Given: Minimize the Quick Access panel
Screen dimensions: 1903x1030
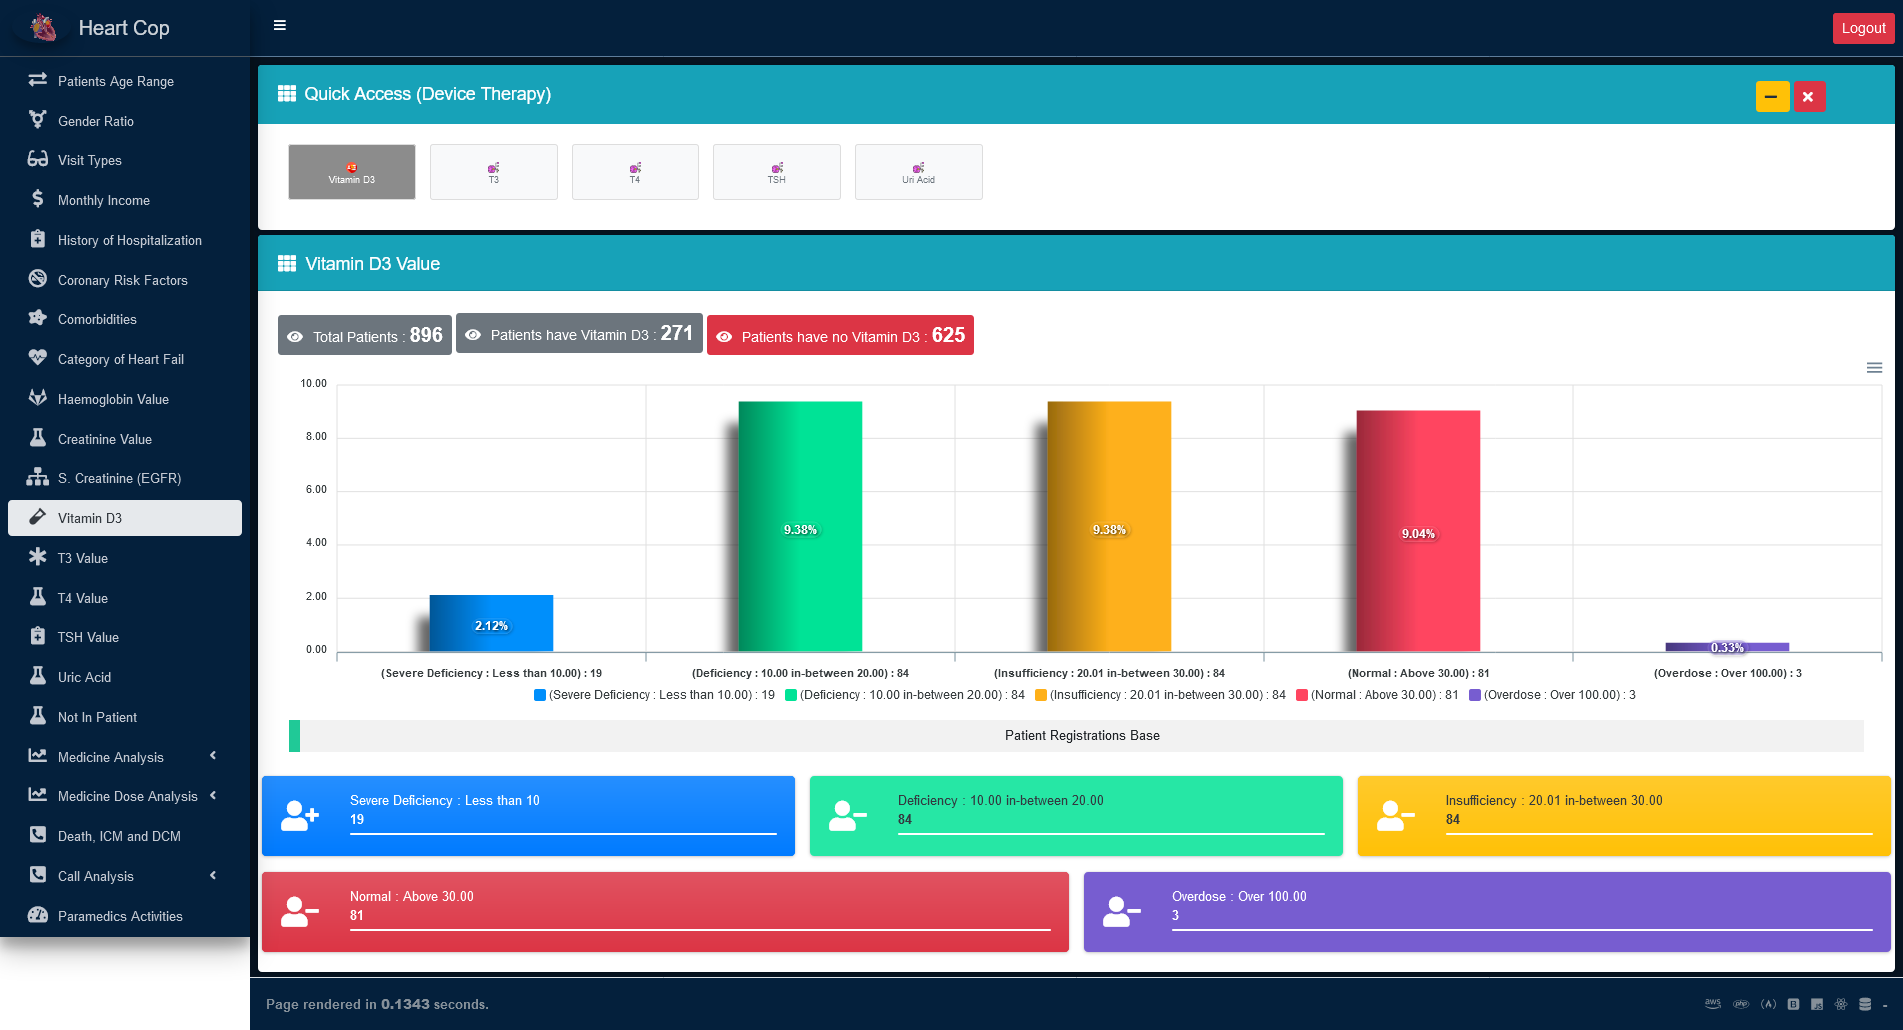Looking at the screenshot, I should pyautogui.click(x=1771, y=97).
